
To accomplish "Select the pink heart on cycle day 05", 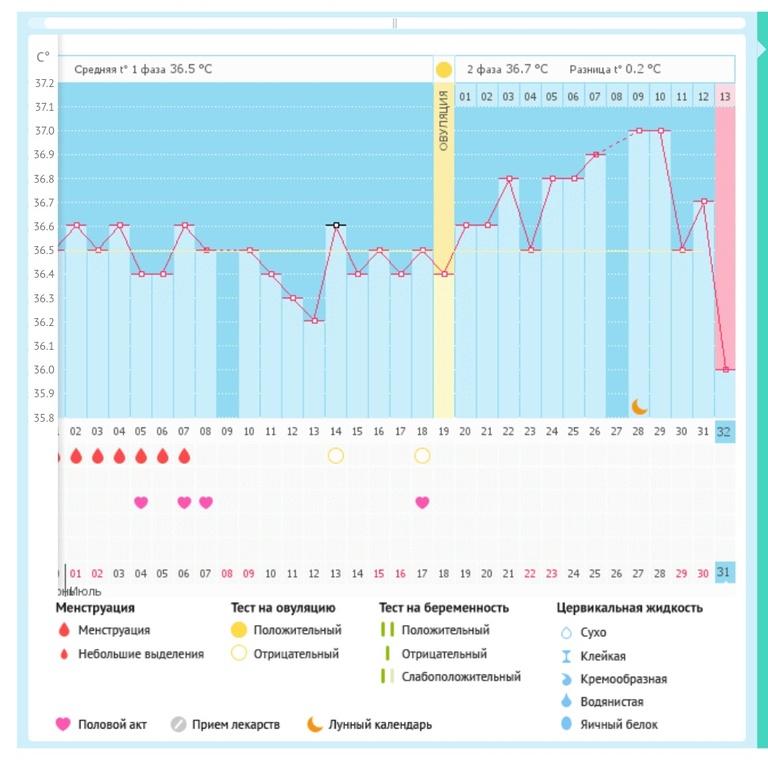I will pos(141,502).
